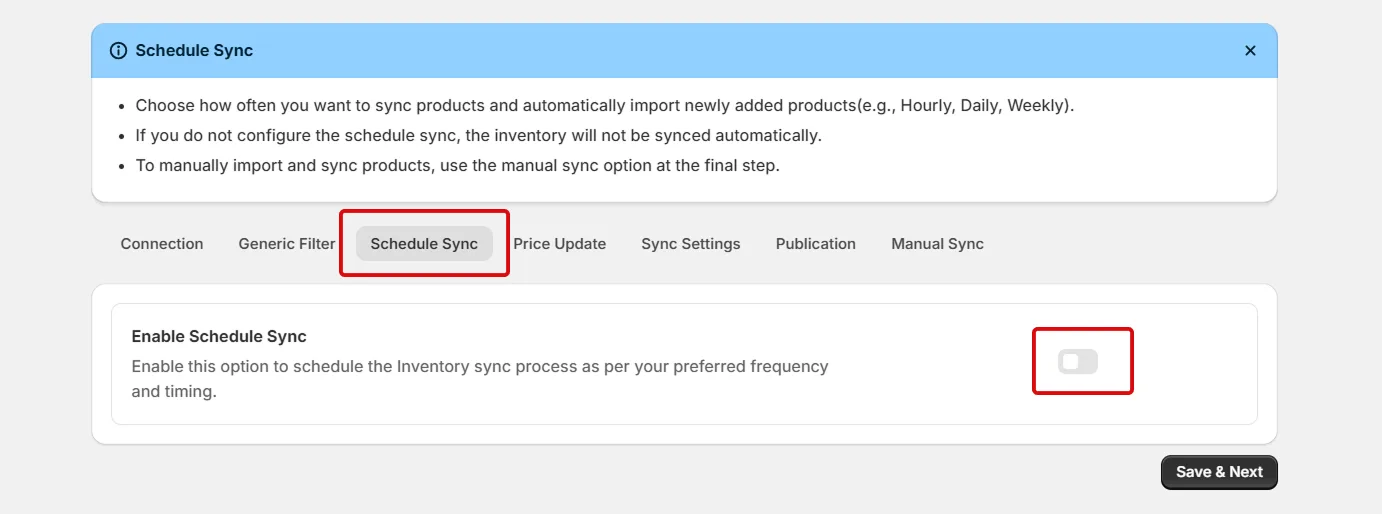The height and width of the screenshot is (514, 1382).
Task: Go to the Price Update tab
Action: click(560, 244)
